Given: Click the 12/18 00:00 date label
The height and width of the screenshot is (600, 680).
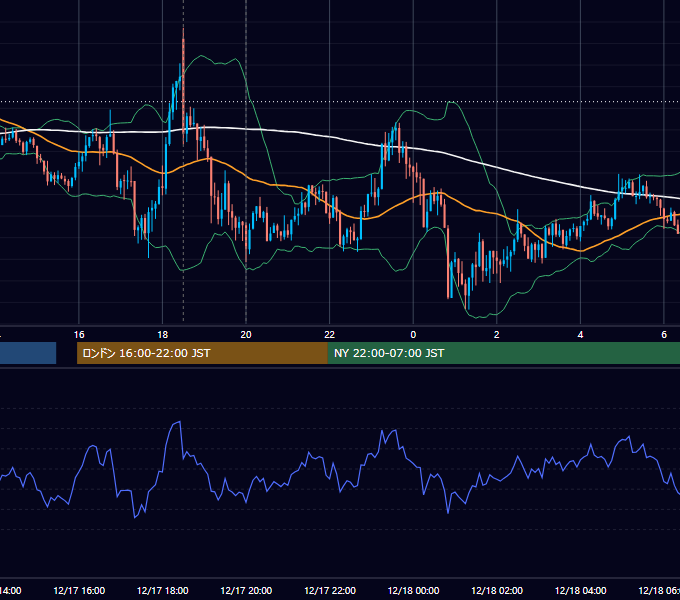Looking at the screenshot, I should click(413, 590).
